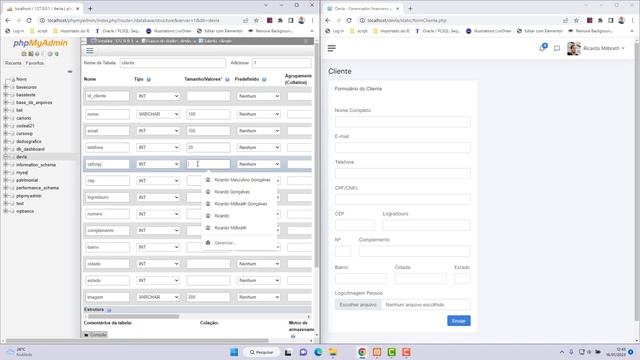Image resolution: width=640 pixels, height=360 pixels.
Task: Open new tab in Devia browser window
Action: coord(410,8)
